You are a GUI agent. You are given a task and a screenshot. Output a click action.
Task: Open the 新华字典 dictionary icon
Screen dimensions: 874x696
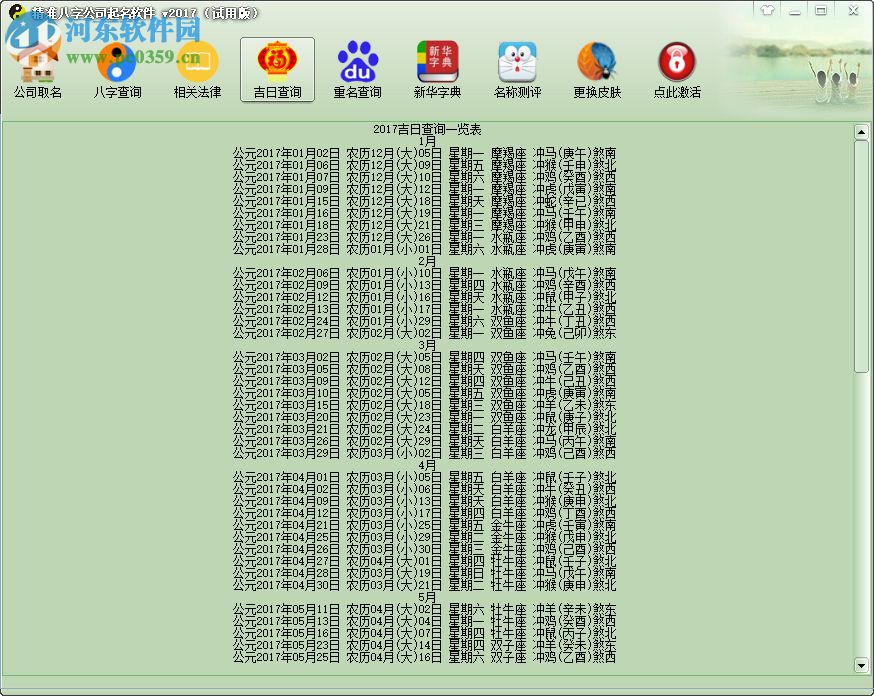pyautogui.click(x=438, y=70)
